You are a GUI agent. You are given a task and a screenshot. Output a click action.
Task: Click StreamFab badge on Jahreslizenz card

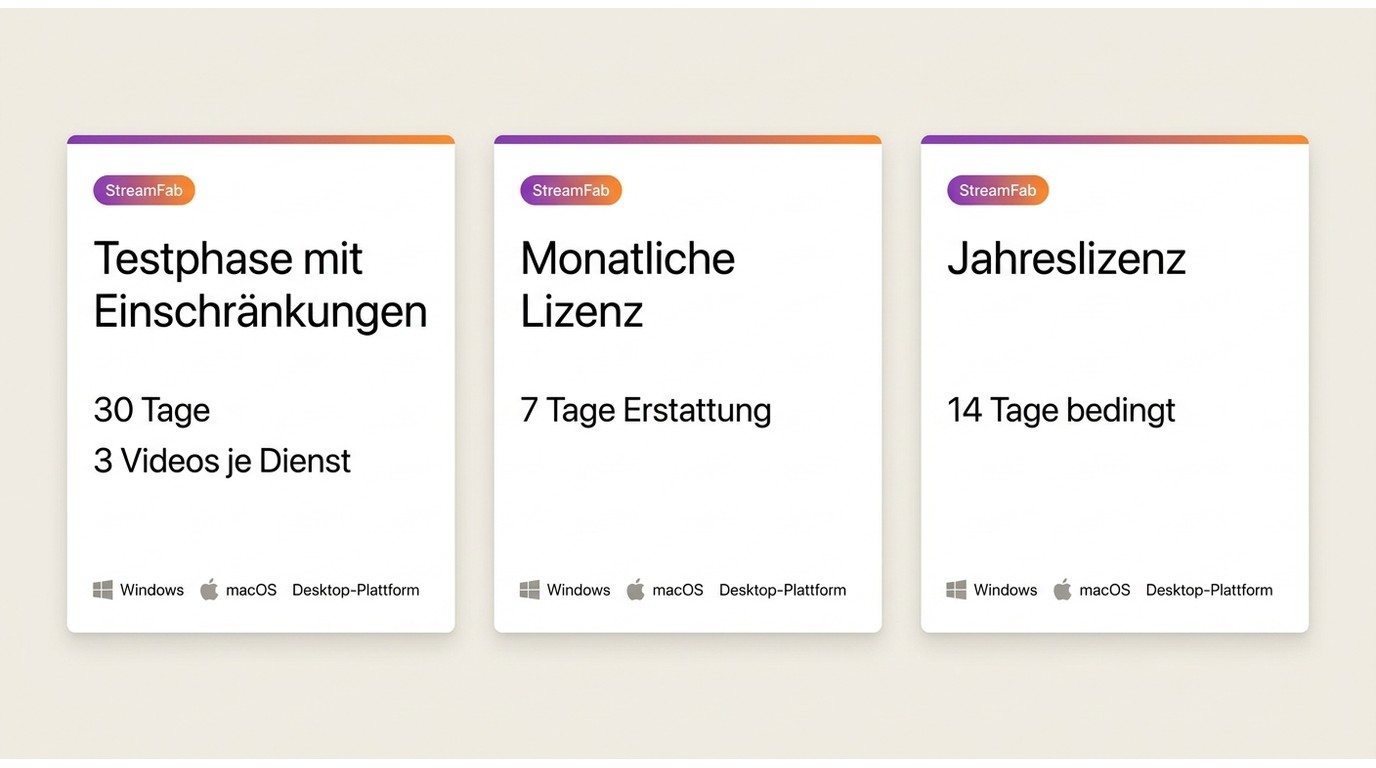tap(998, 190)
